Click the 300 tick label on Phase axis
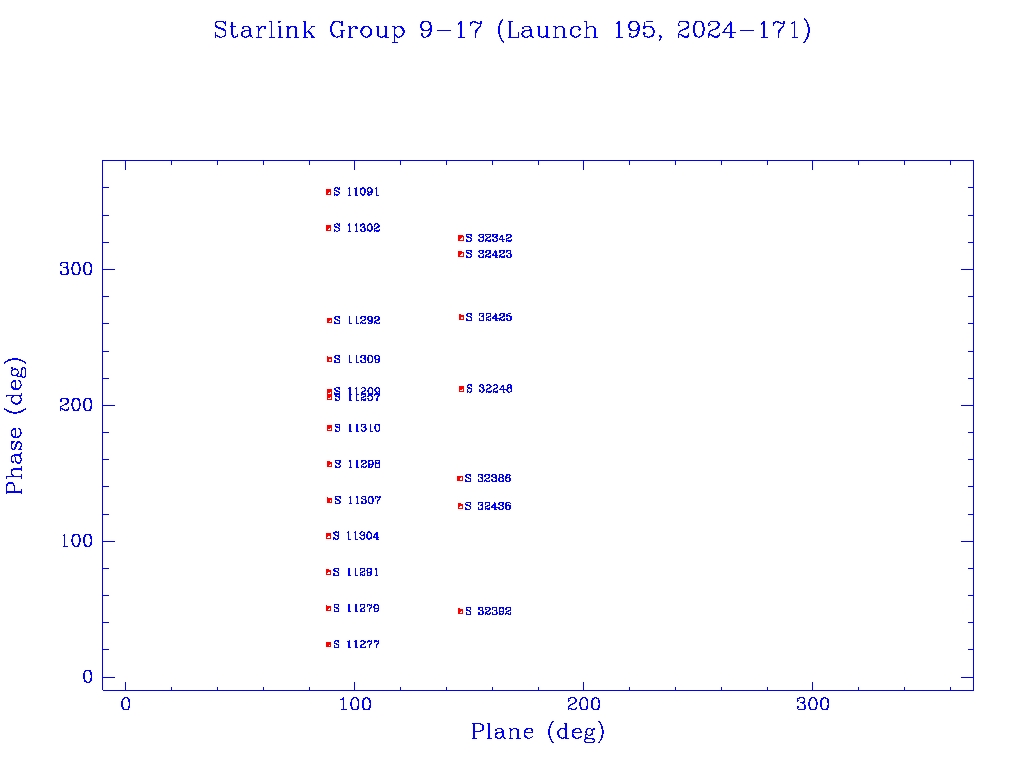This screenshot has width=1024, height=768. [x=76, y=269]
